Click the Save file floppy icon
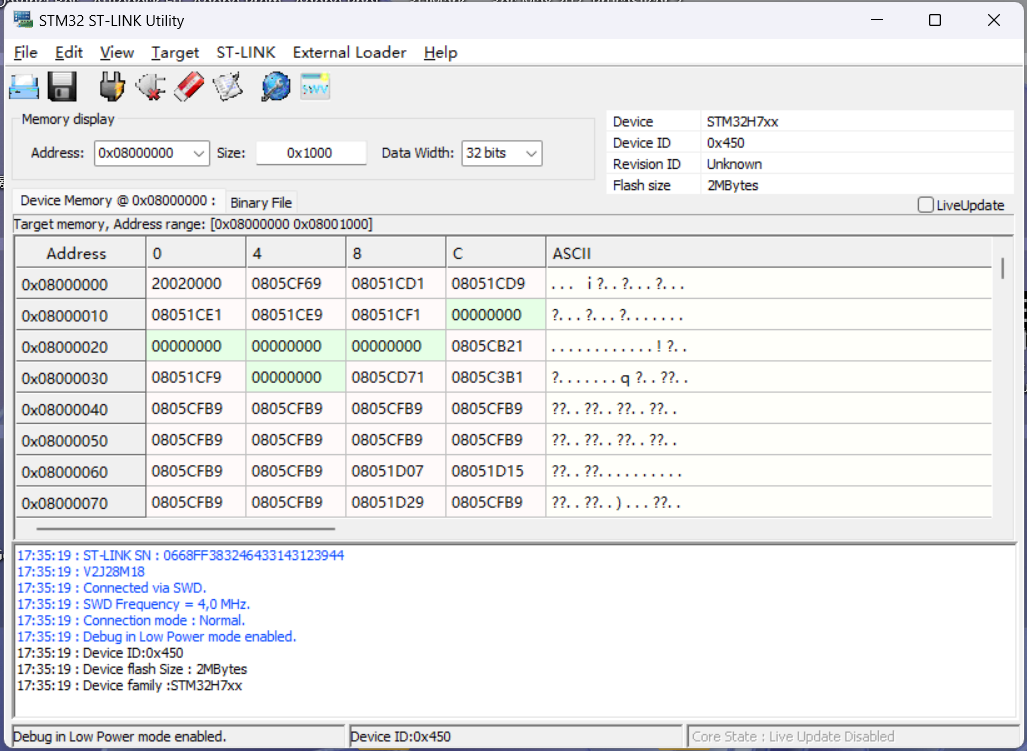The height and width of the screenshot is (751, 1027). pos(62,86)
